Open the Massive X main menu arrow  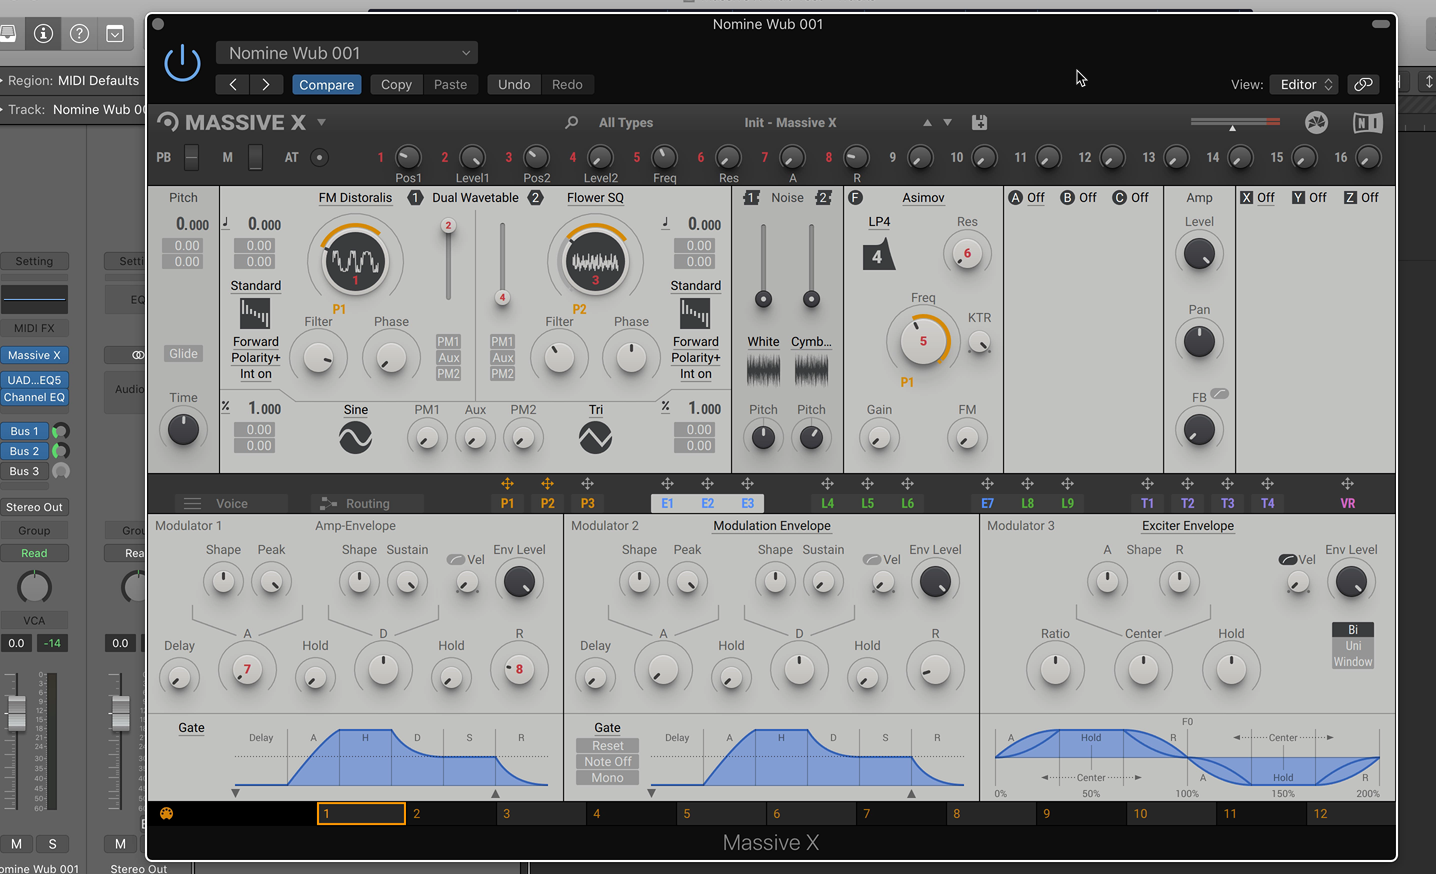(x=322, y=123)
